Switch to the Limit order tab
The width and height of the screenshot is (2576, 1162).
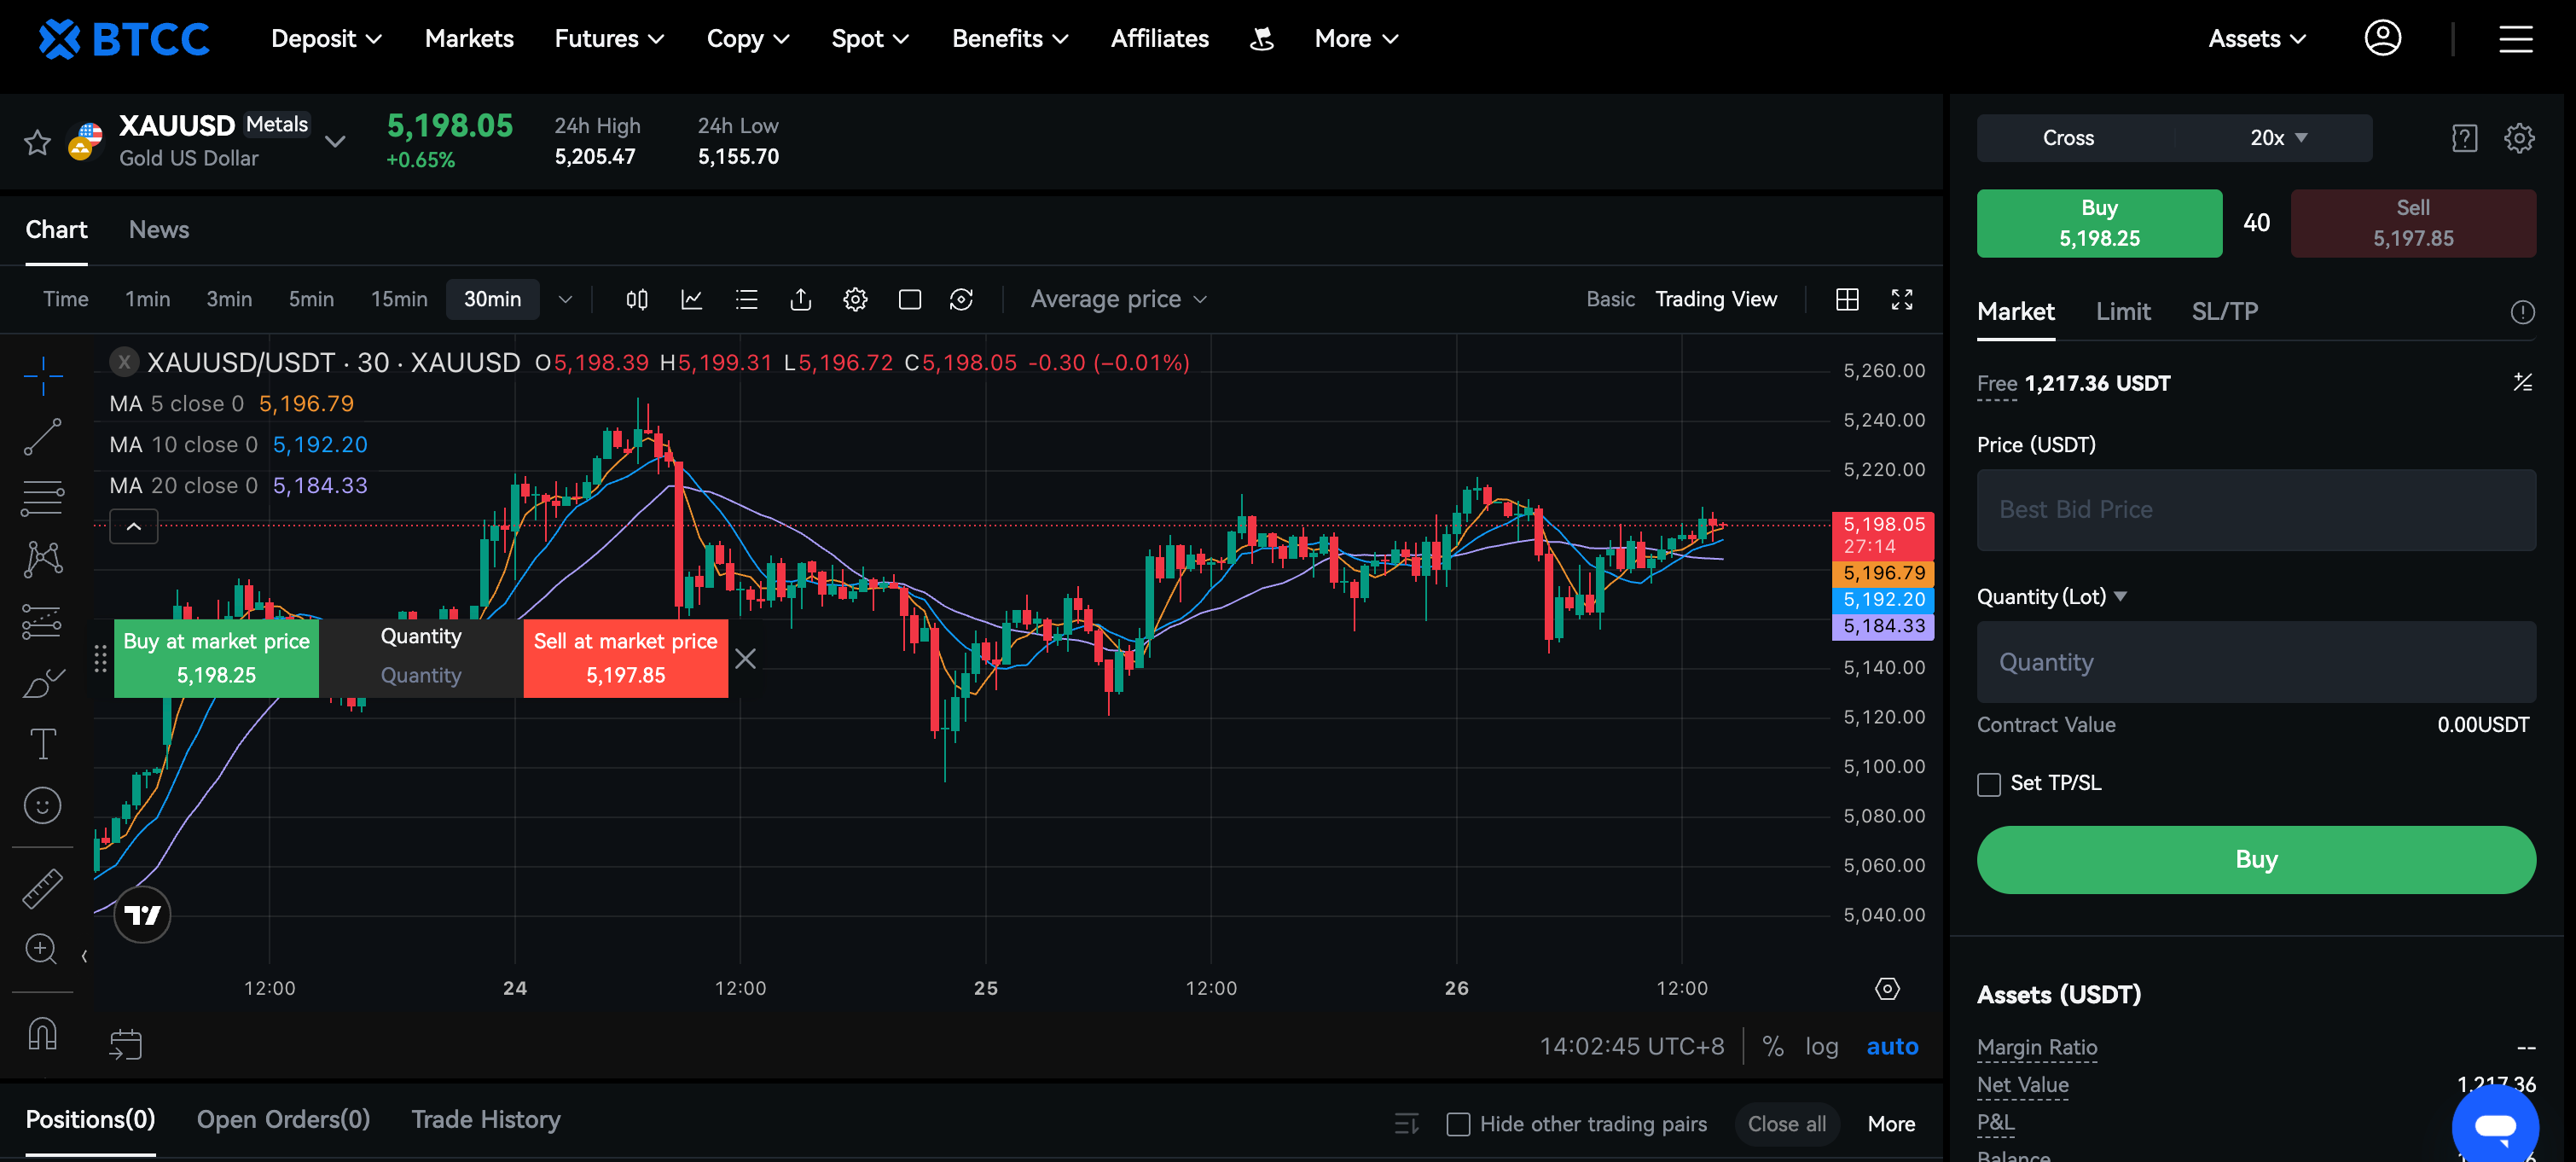[2122, 312]
